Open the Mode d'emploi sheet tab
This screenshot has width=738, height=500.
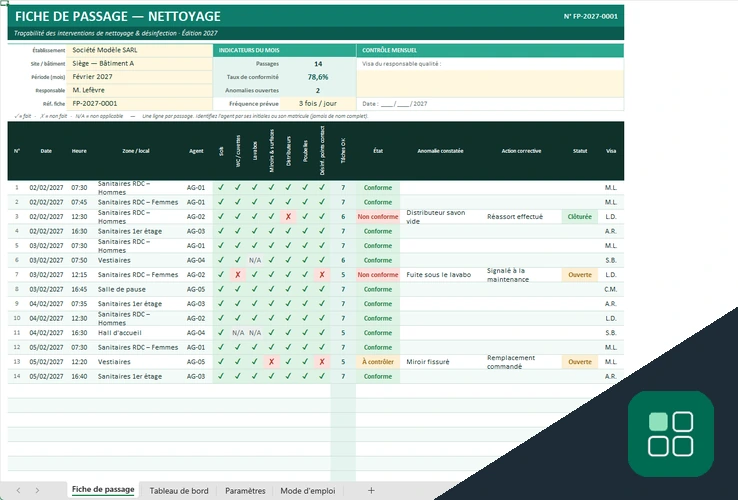[308, 491]
